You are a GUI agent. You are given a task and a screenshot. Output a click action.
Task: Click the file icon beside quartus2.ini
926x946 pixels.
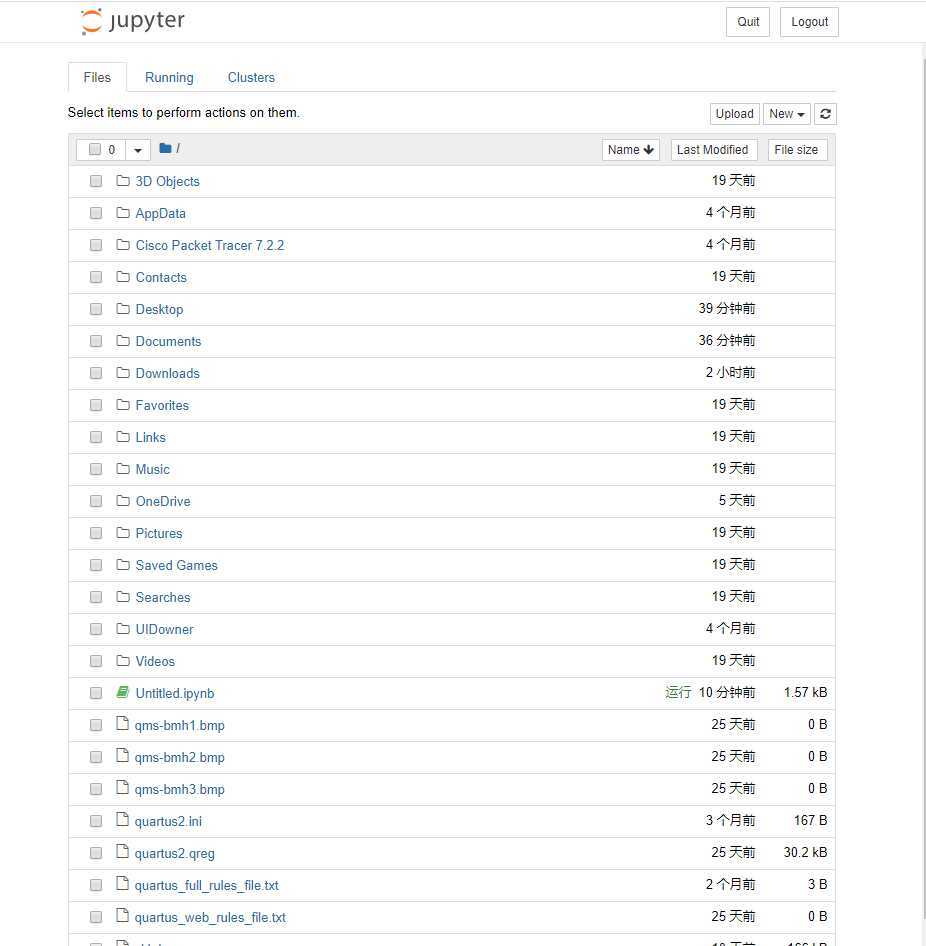[123, 821]
